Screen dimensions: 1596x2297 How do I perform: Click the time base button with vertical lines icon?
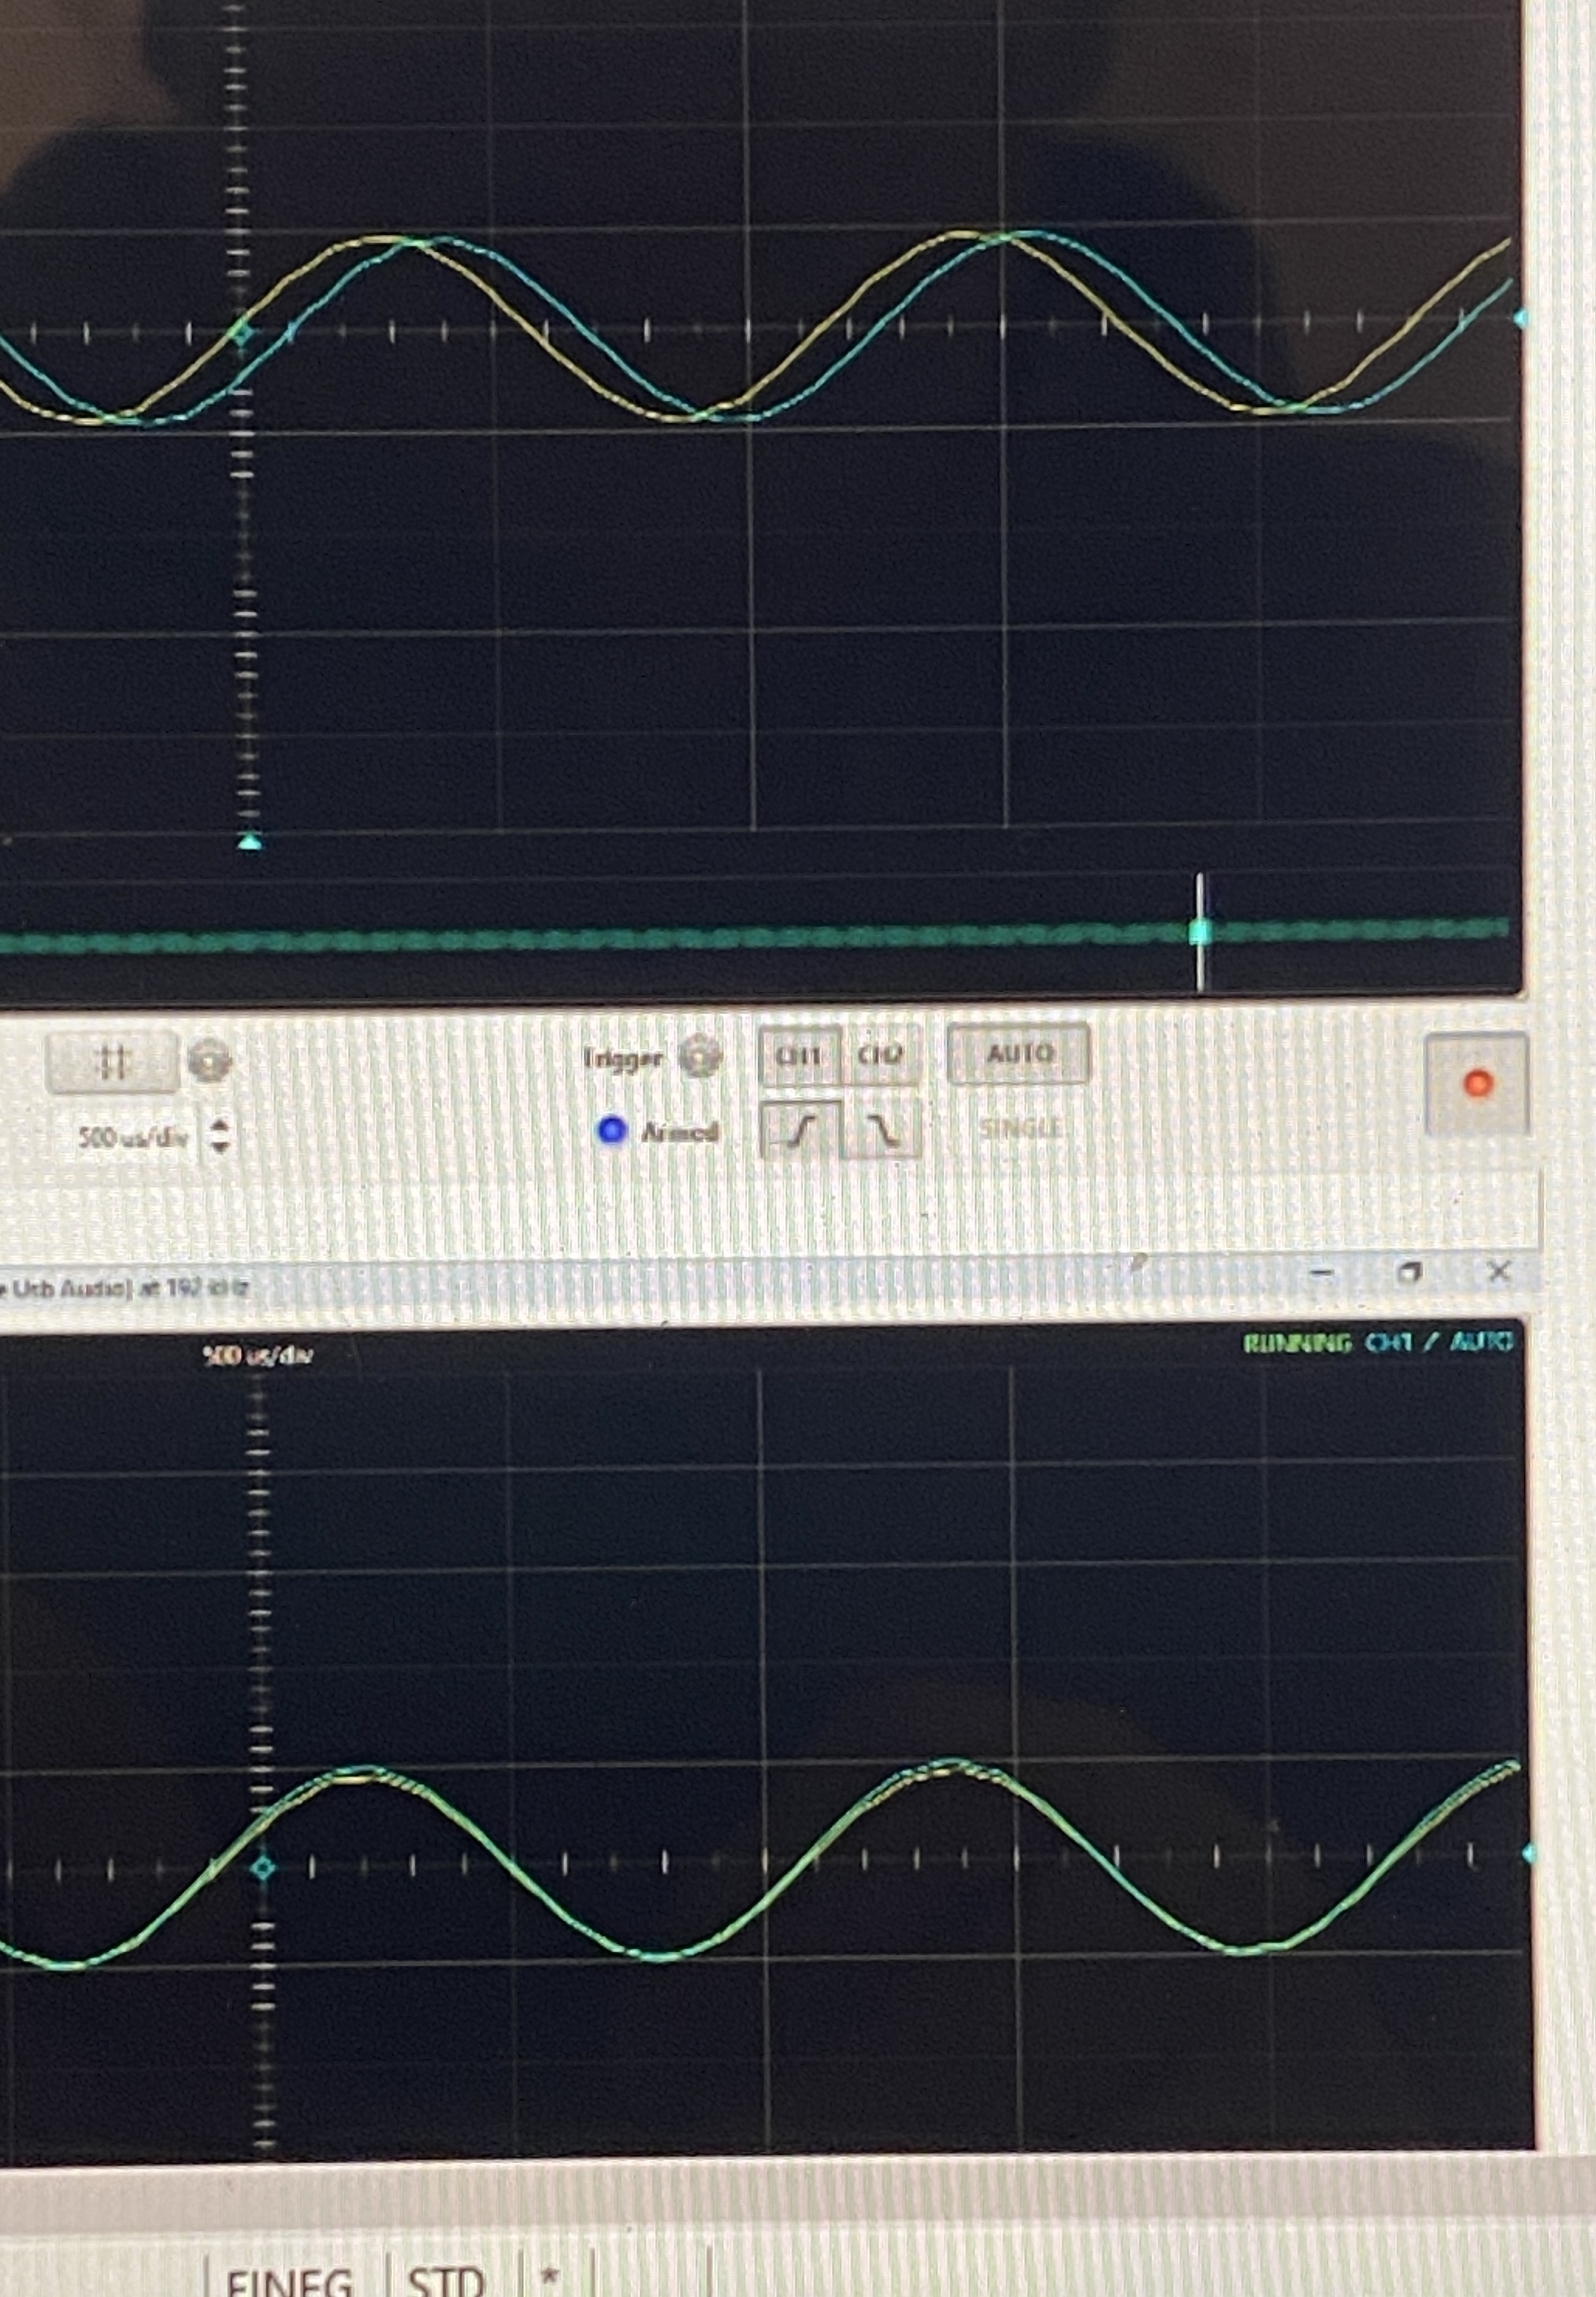112,1061
